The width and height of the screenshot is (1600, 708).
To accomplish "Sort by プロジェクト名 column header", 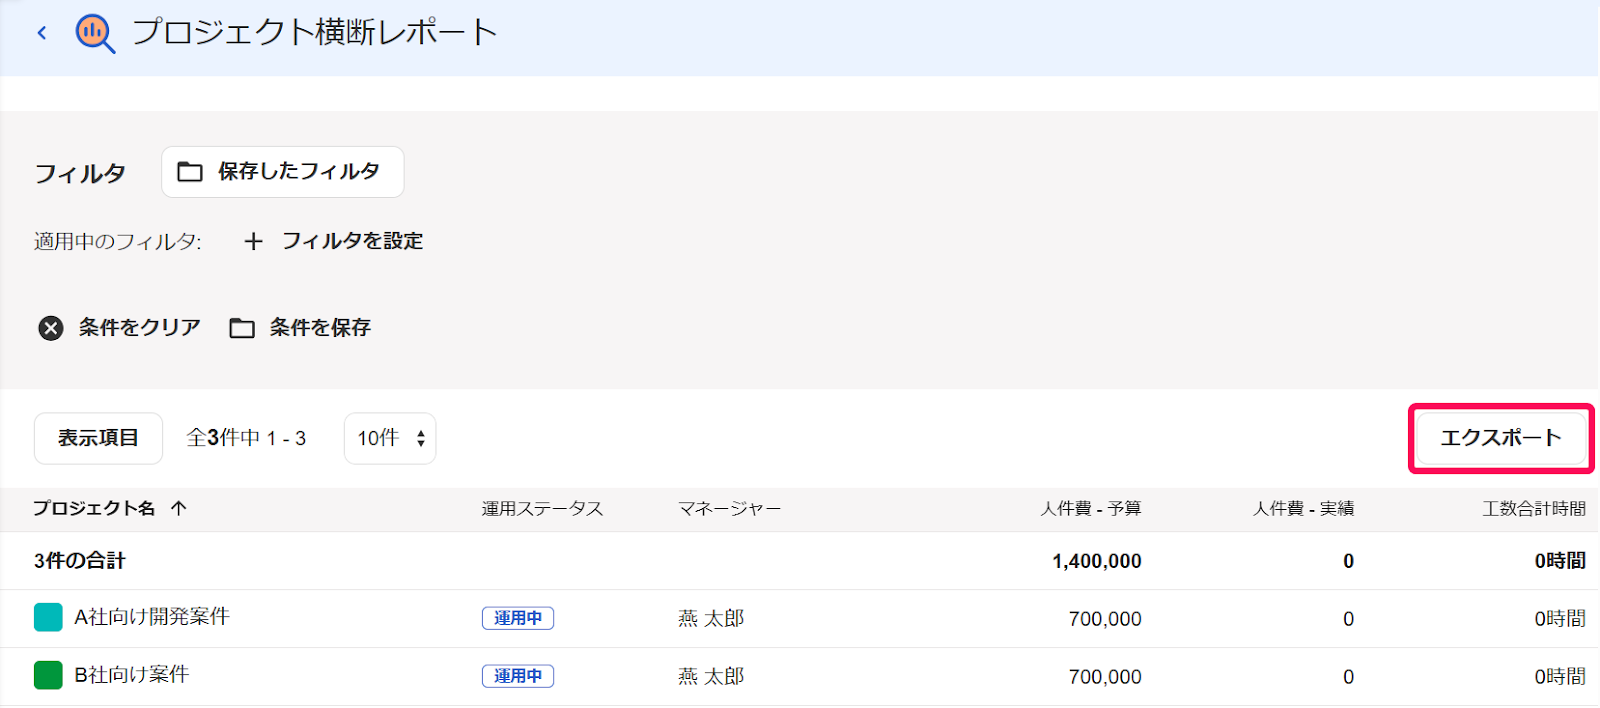I will (94, 508).
